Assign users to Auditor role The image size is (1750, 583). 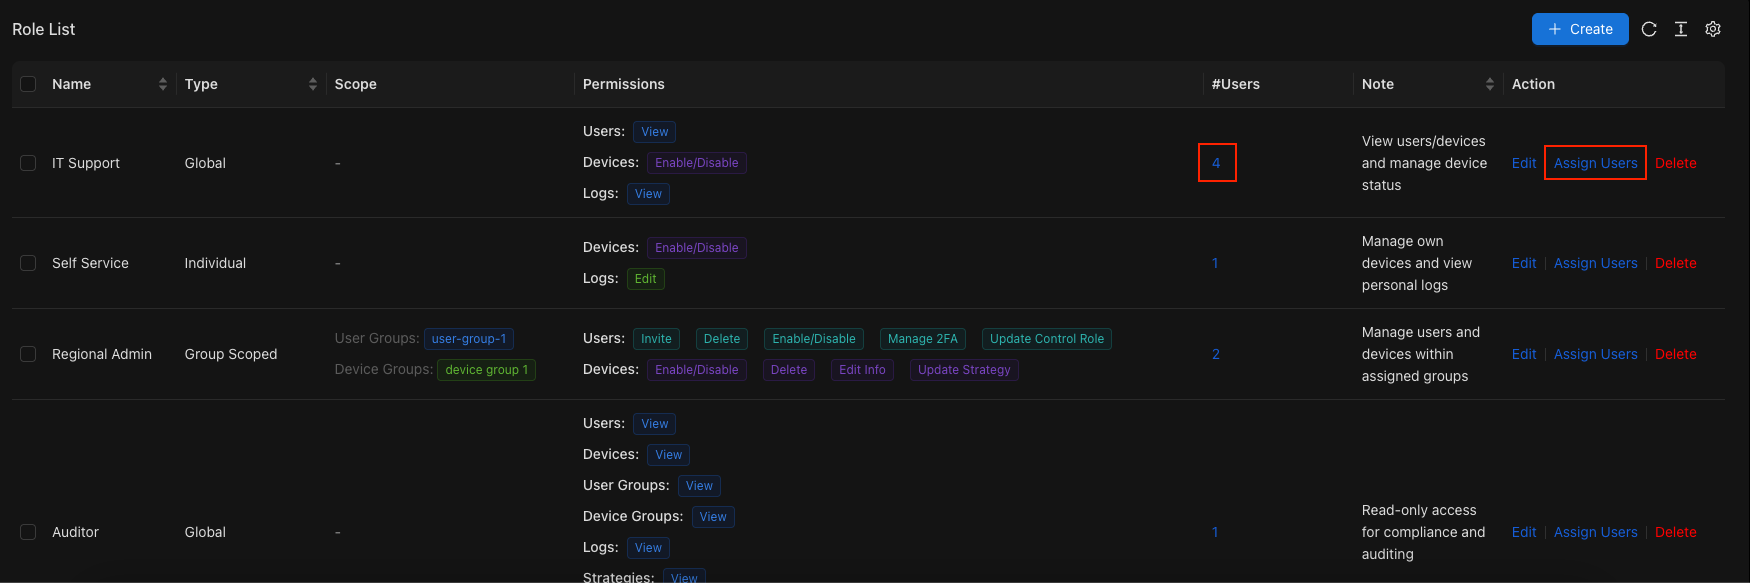[1596, 532]
